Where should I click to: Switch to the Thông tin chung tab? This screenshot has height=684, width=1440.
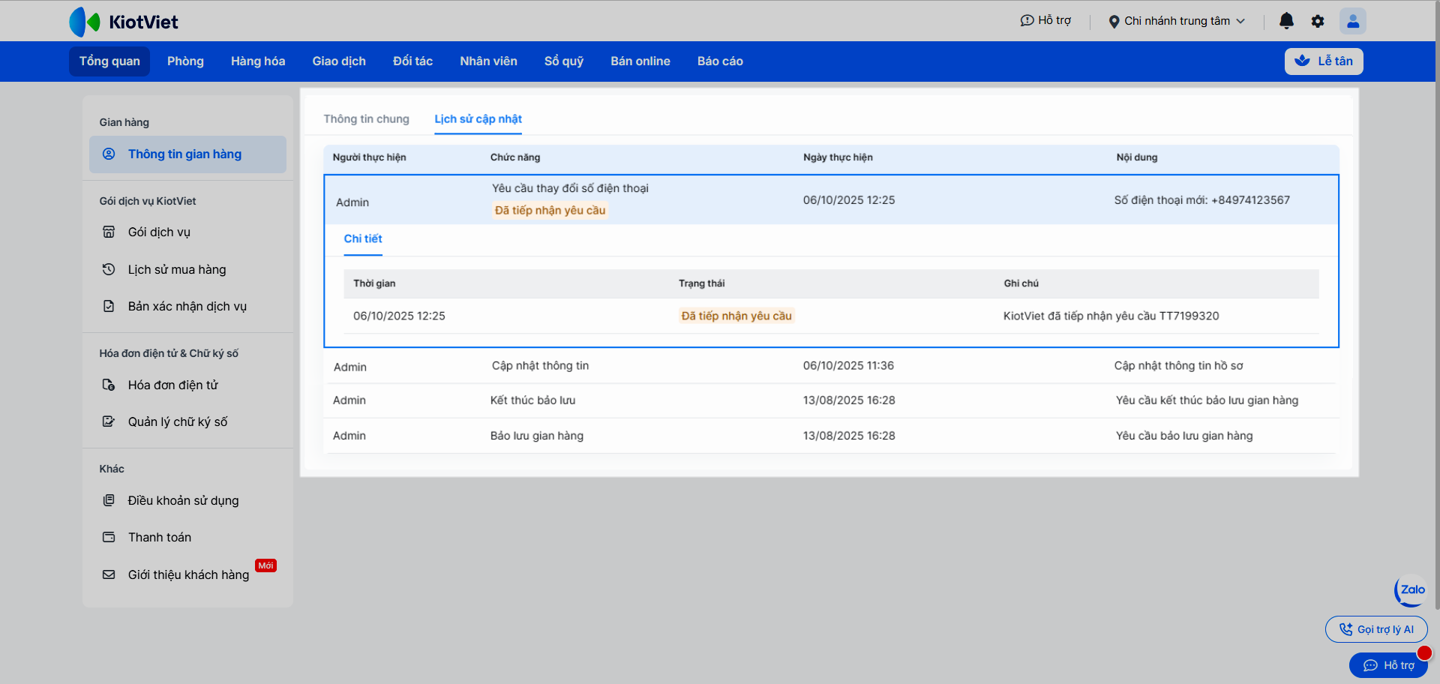366,119
